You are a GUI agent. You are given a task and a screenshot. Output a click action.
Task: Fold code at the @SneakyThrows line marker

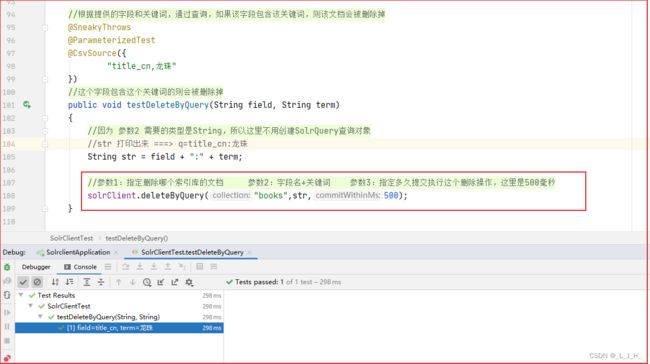45,27
